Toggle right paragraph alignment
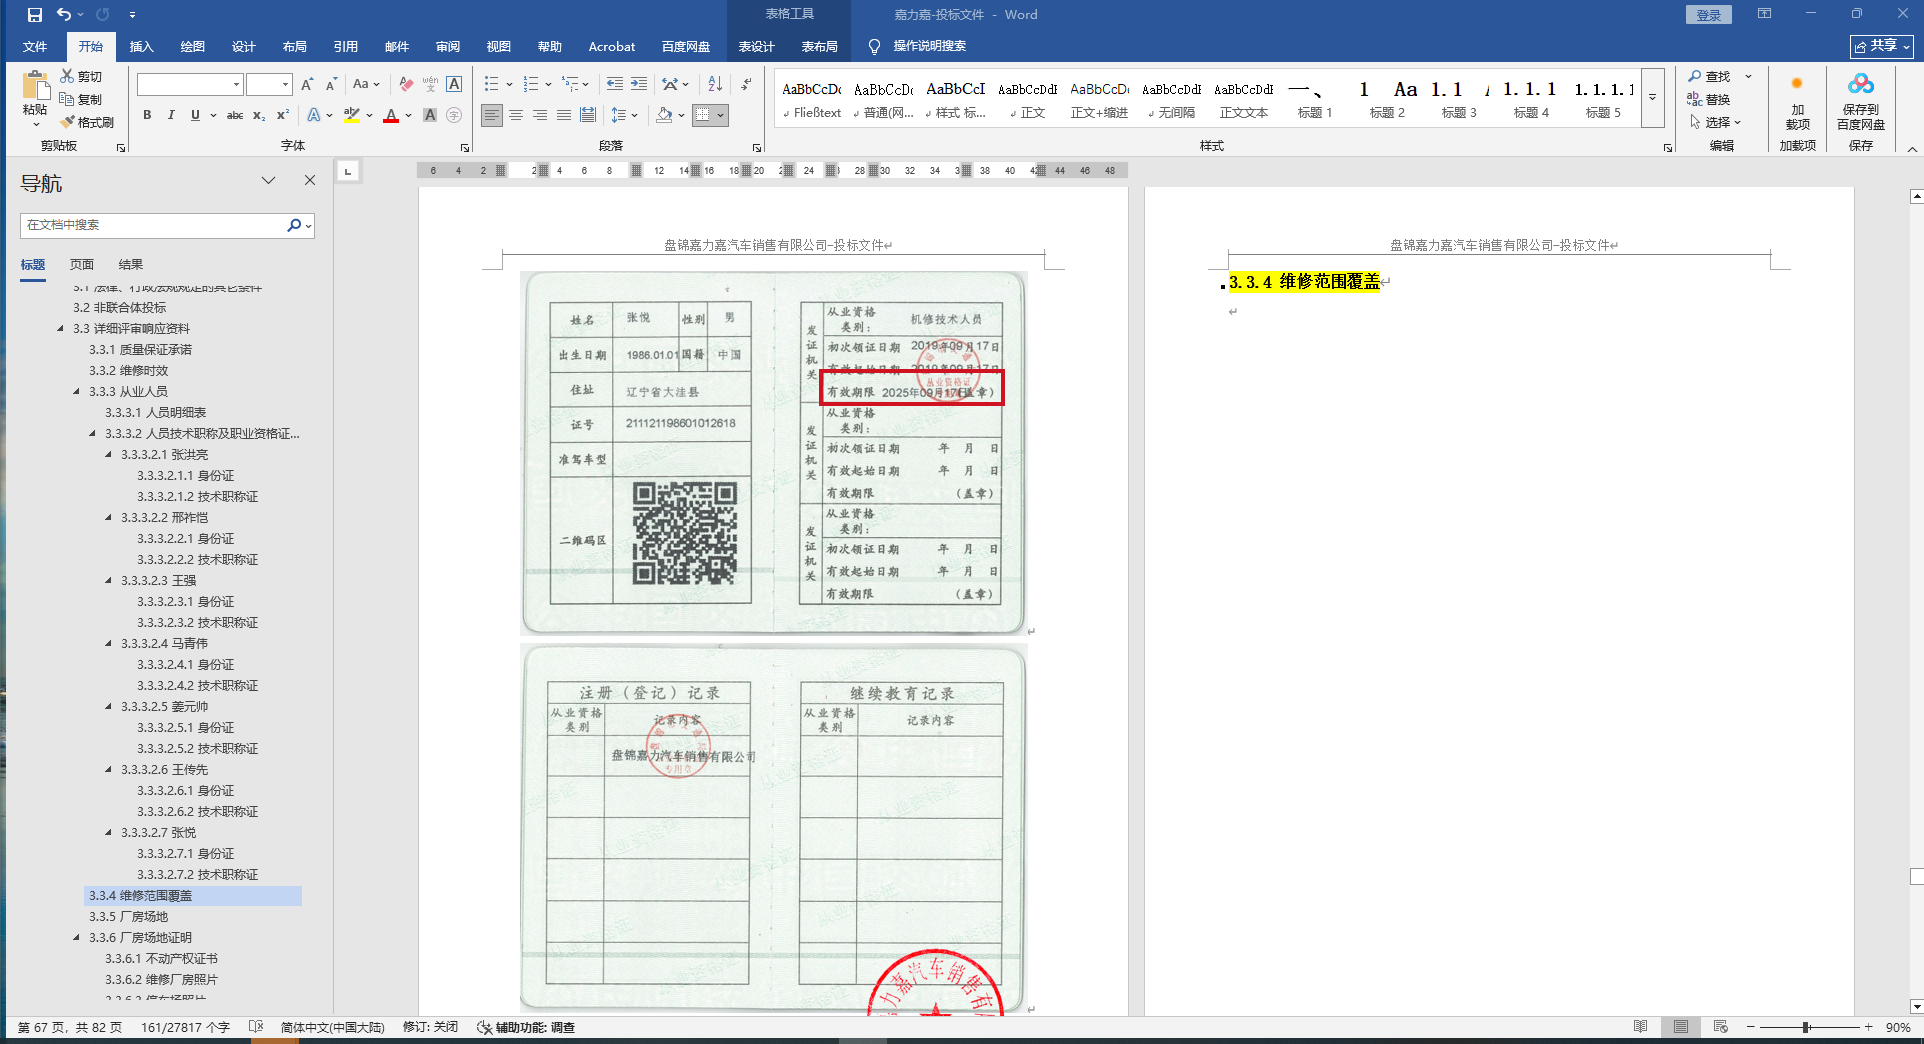Image resolution: width=1924 pixels, height=1044 pixels. [x=540, y=115]
